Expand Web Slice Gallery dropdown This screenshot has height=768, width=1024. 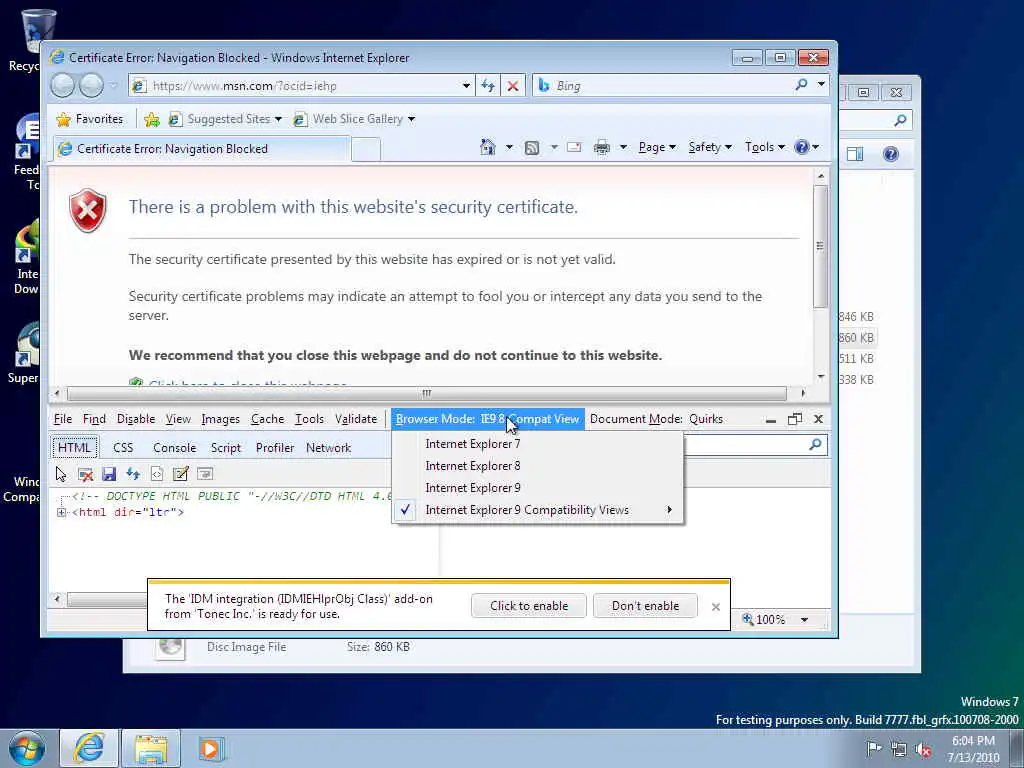411,120
